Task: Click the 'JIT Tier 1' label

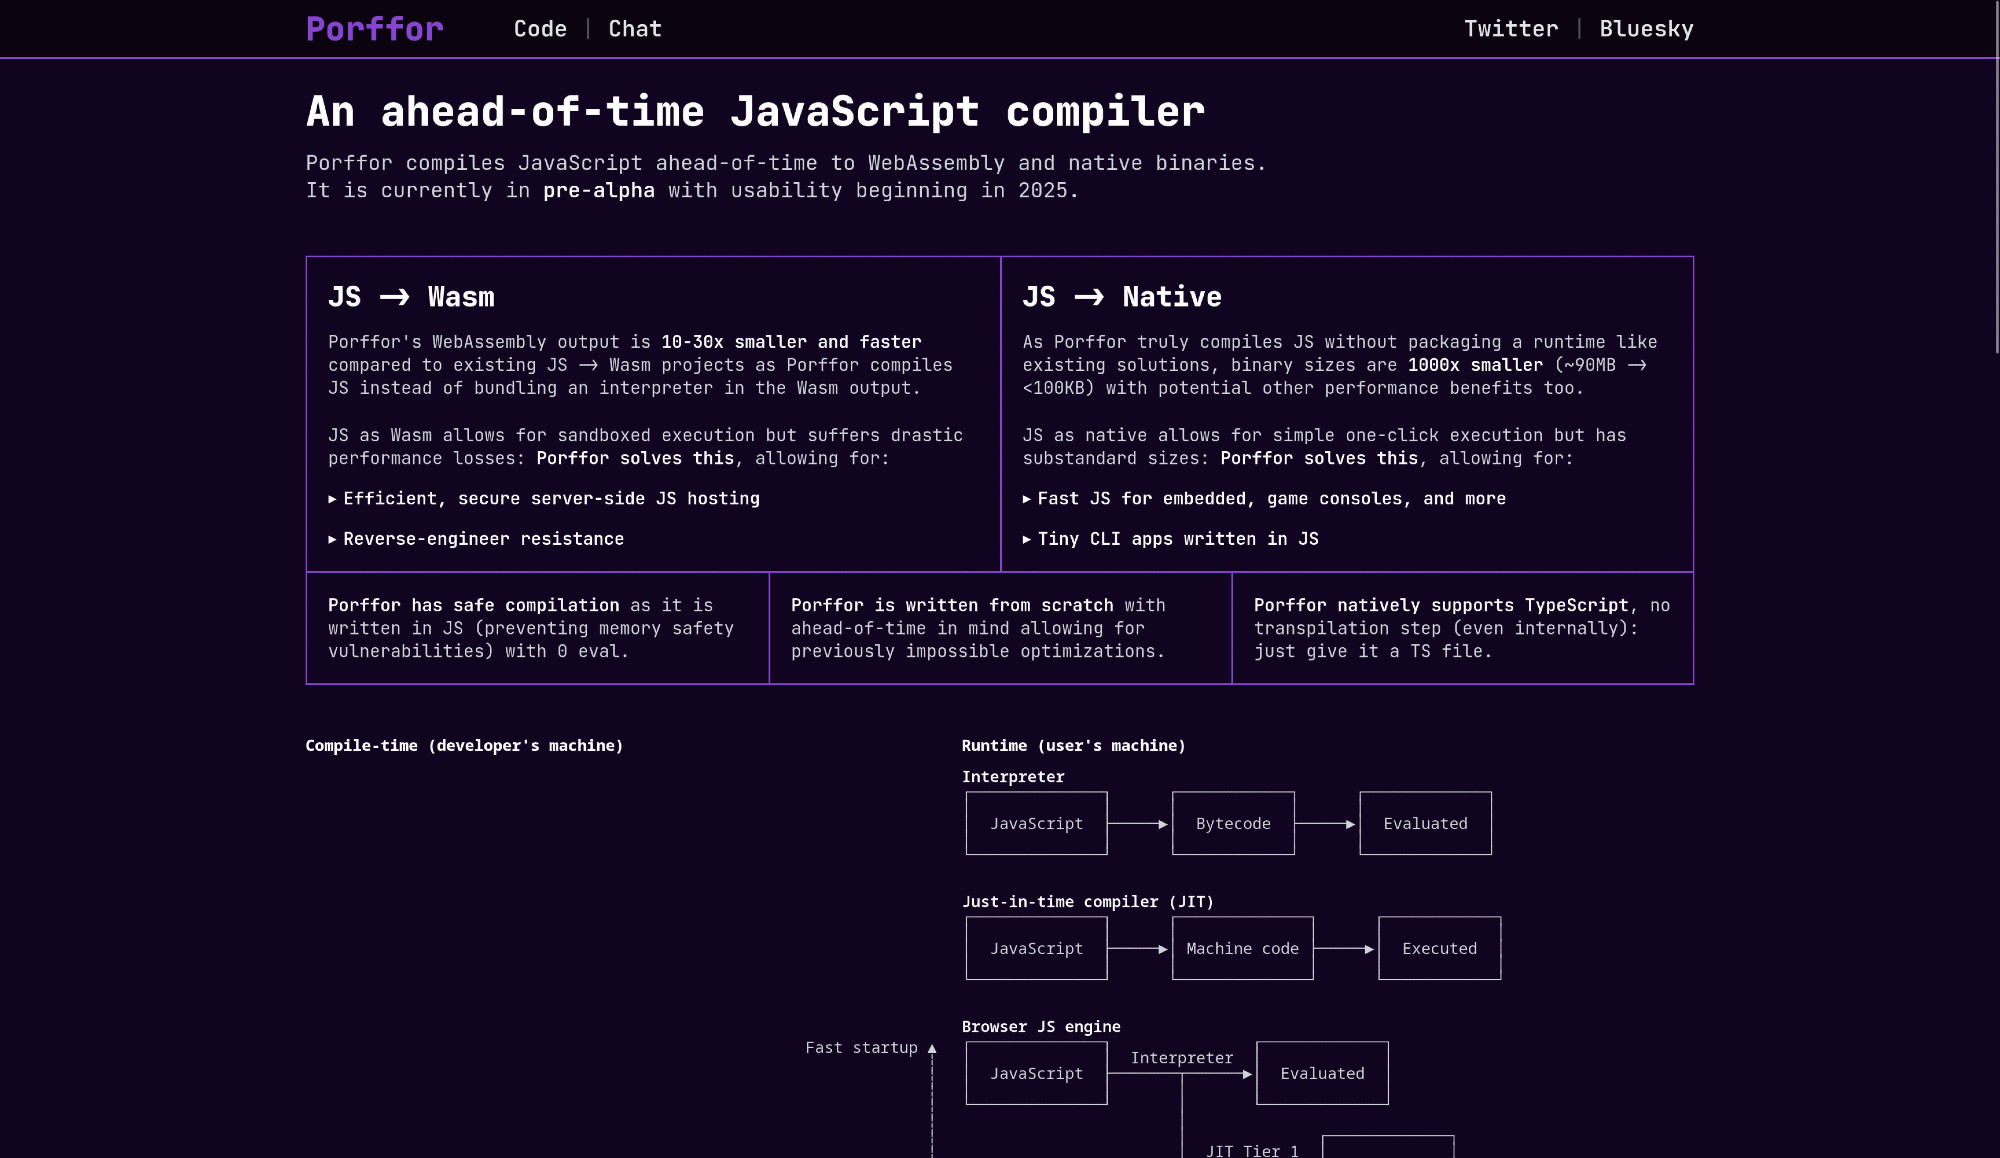Action: (x=1252, y=1151)
